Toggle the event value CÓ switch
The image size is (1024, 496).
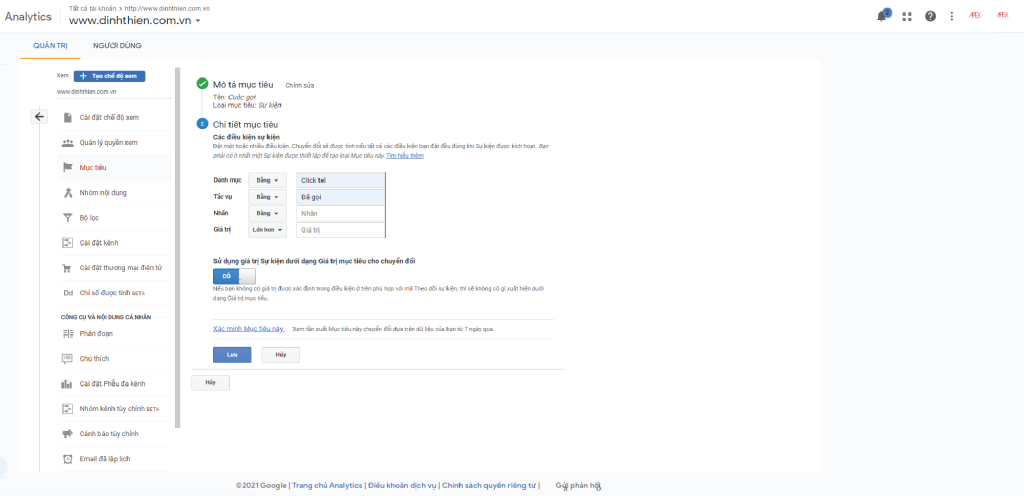coord(234,275)
